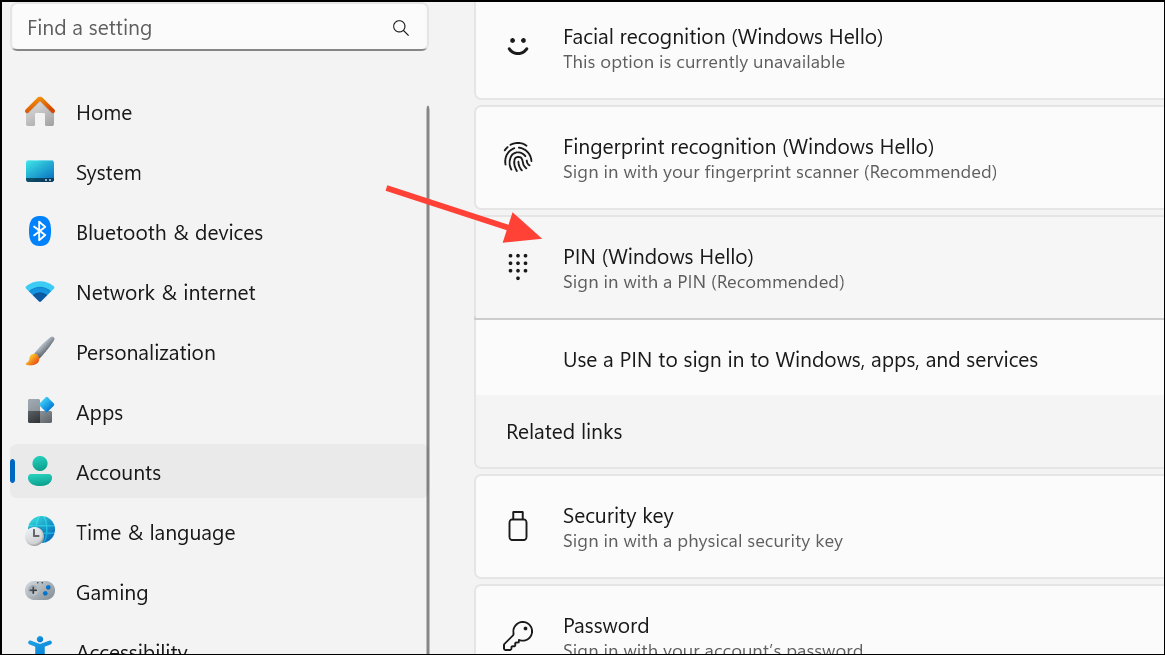Expand the Security key option
1165x655 pixels.
pos(820,527)
